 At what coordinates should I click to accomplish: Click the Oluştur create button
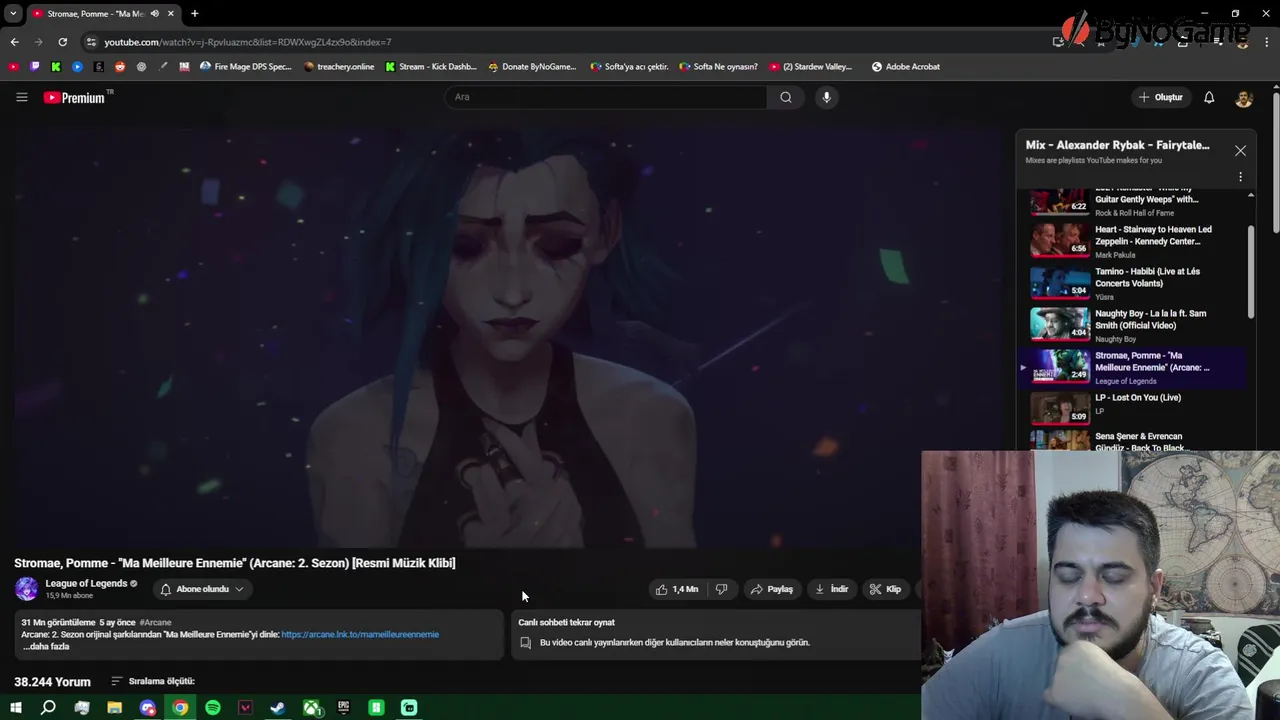[x=1160, y=97]
